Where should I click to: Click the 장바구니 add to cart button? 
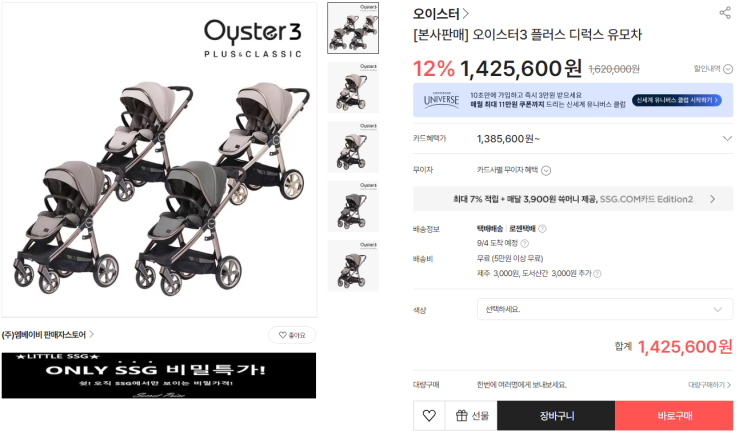point(556,416)
